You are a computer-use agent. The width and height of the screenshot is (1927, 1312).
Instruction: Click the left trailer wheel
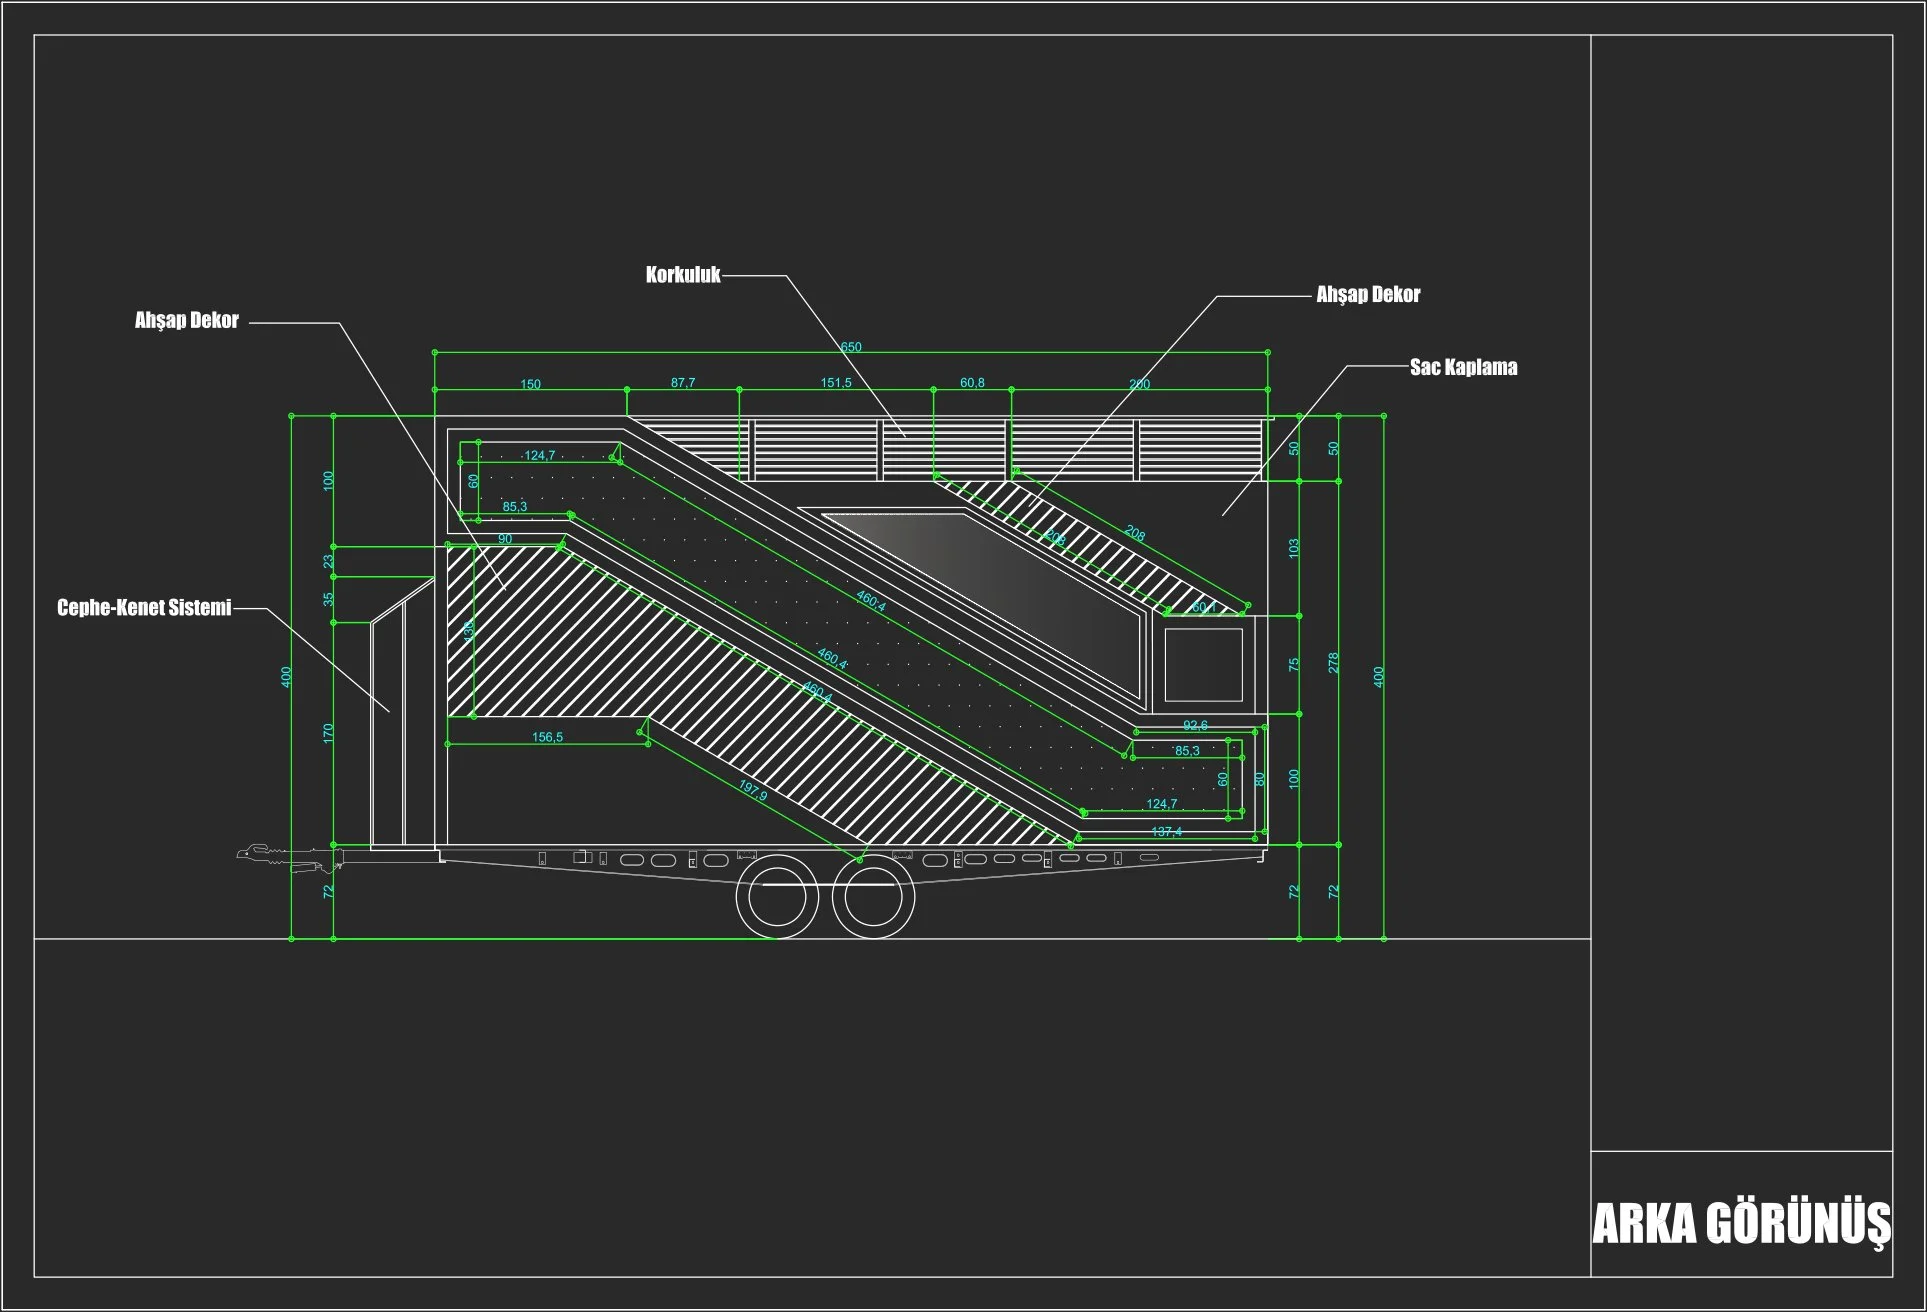click(x=777, y=898)
